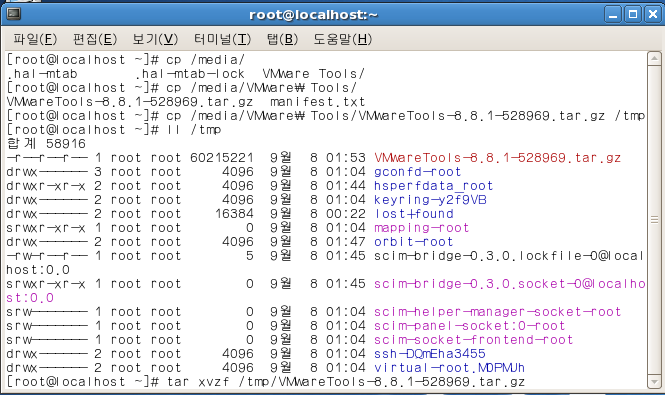Click the manifest.txt filename

317,102
